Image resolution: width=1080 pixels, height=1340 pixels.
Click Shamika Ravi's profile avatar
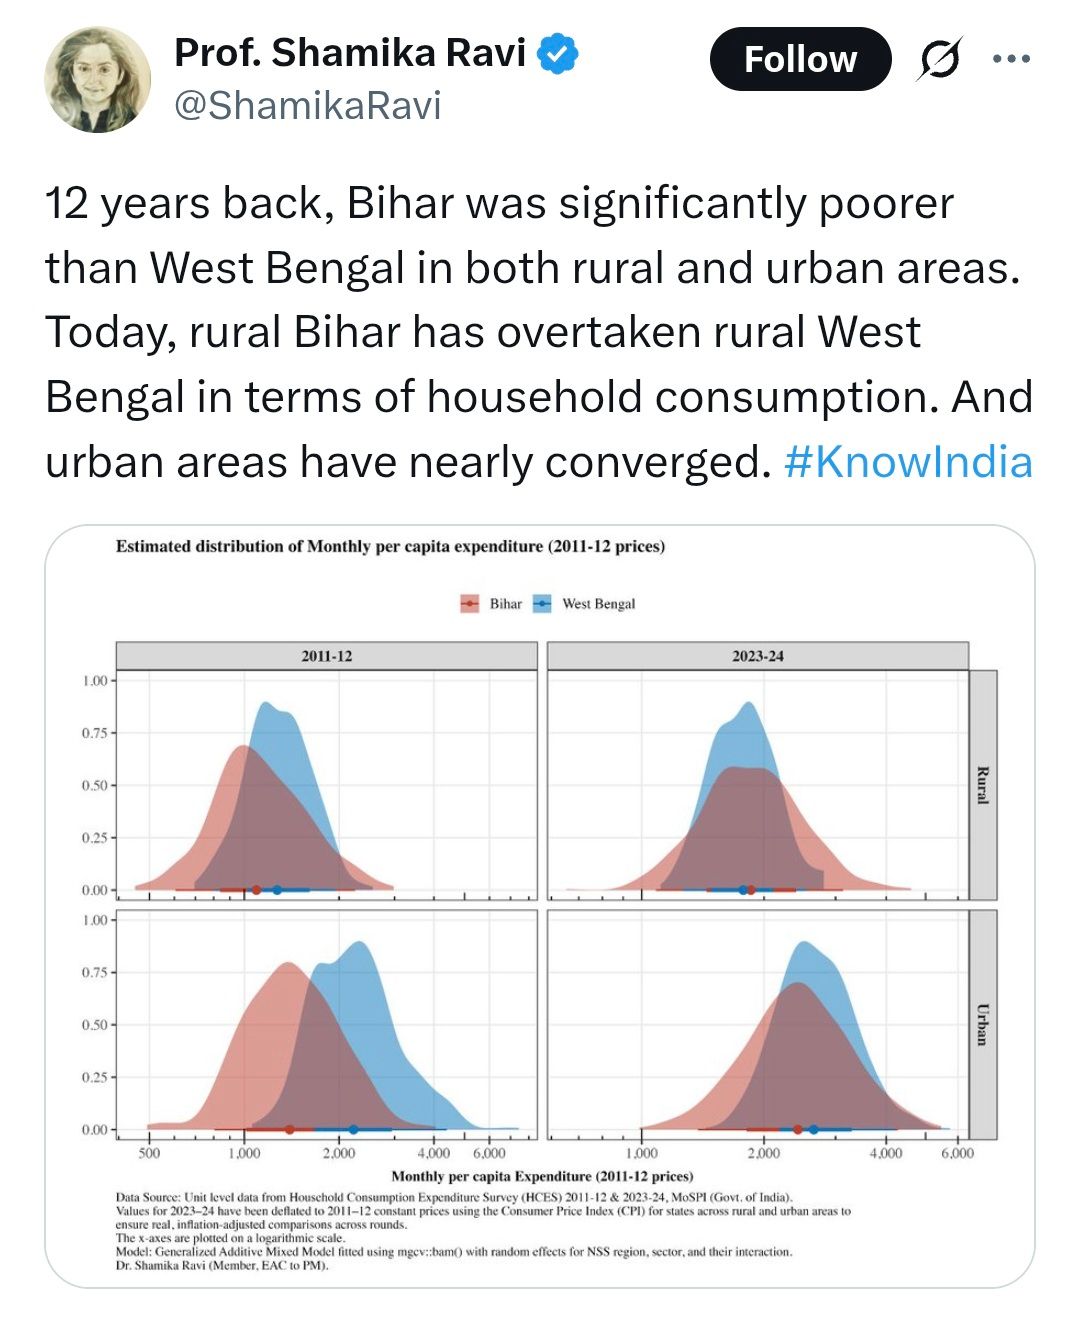pos(98,80)
